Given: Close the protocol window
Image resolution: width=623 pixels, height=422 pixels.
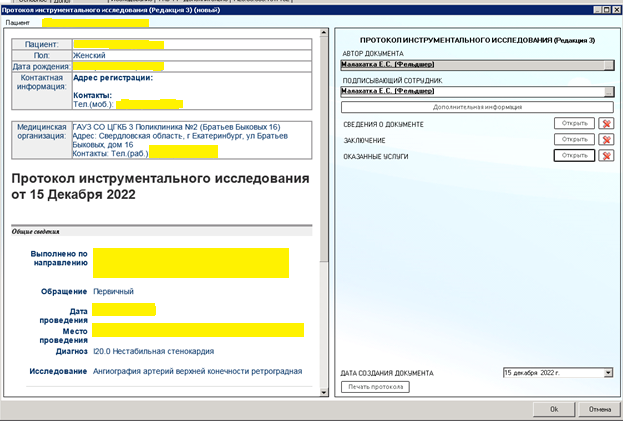Looking at the screenshot, I should pyautogui.click(x=616, y=10).
